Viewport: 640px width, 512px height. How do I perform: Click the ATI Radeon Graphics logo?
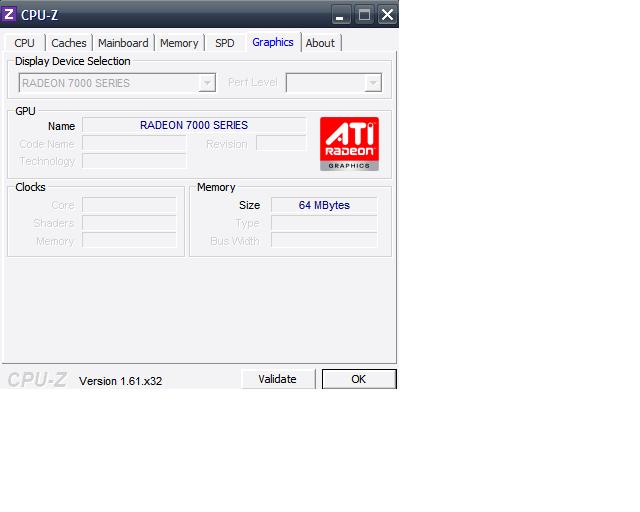tap(349, 144)
